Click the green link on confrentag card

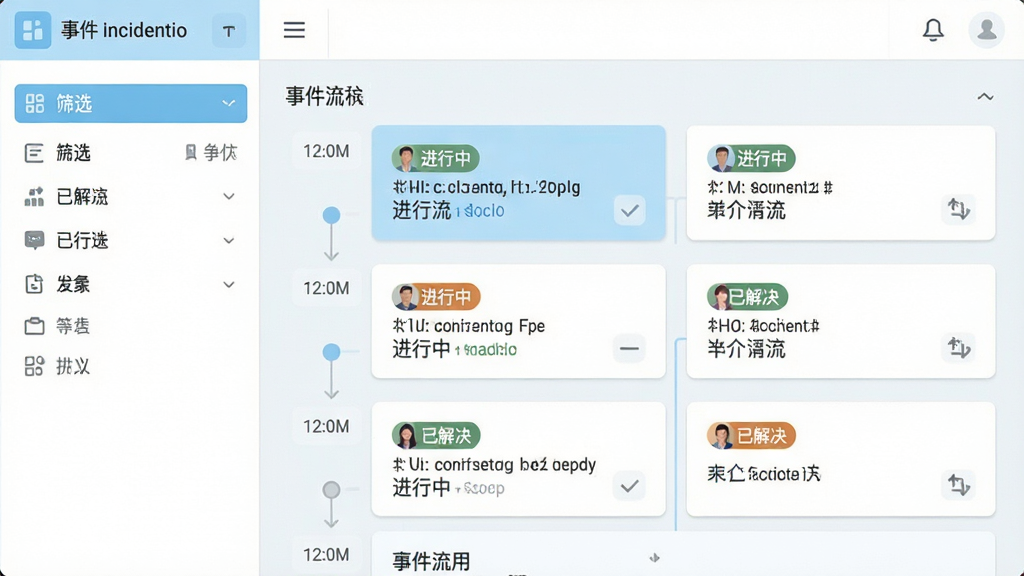click(x=486, y=350)
